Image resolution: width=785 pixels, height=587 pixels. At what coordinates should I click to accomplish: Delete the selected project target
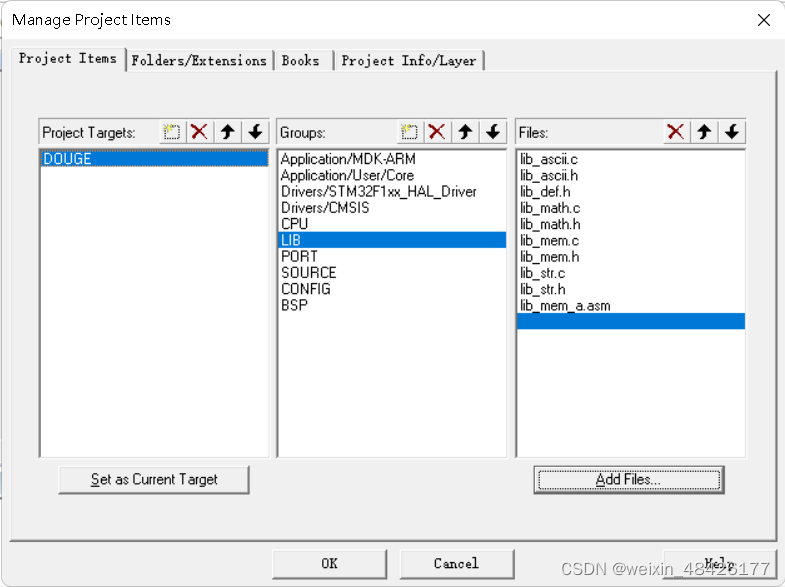(x=199, y=132)
